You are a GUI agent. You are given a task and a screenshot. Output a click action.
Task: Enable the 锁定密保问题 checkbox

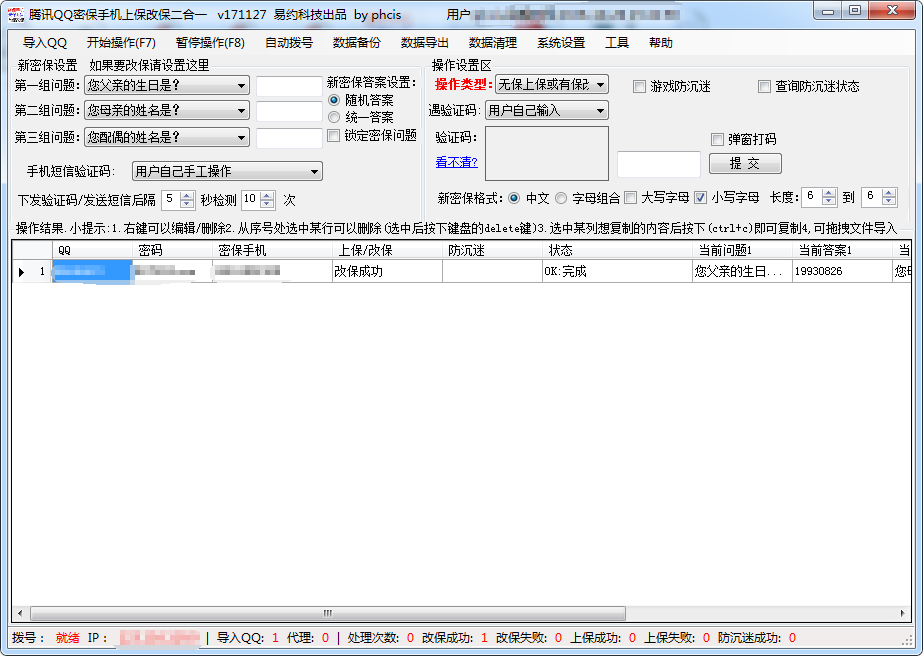[x=334, y=136]
